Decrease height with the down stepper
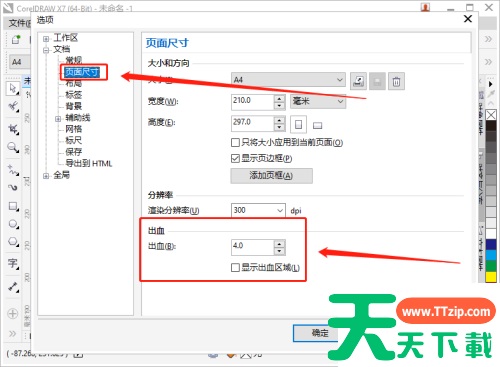The width and height of the screenshot is (500, 367). pyautogui.click(x=279, y=127)
